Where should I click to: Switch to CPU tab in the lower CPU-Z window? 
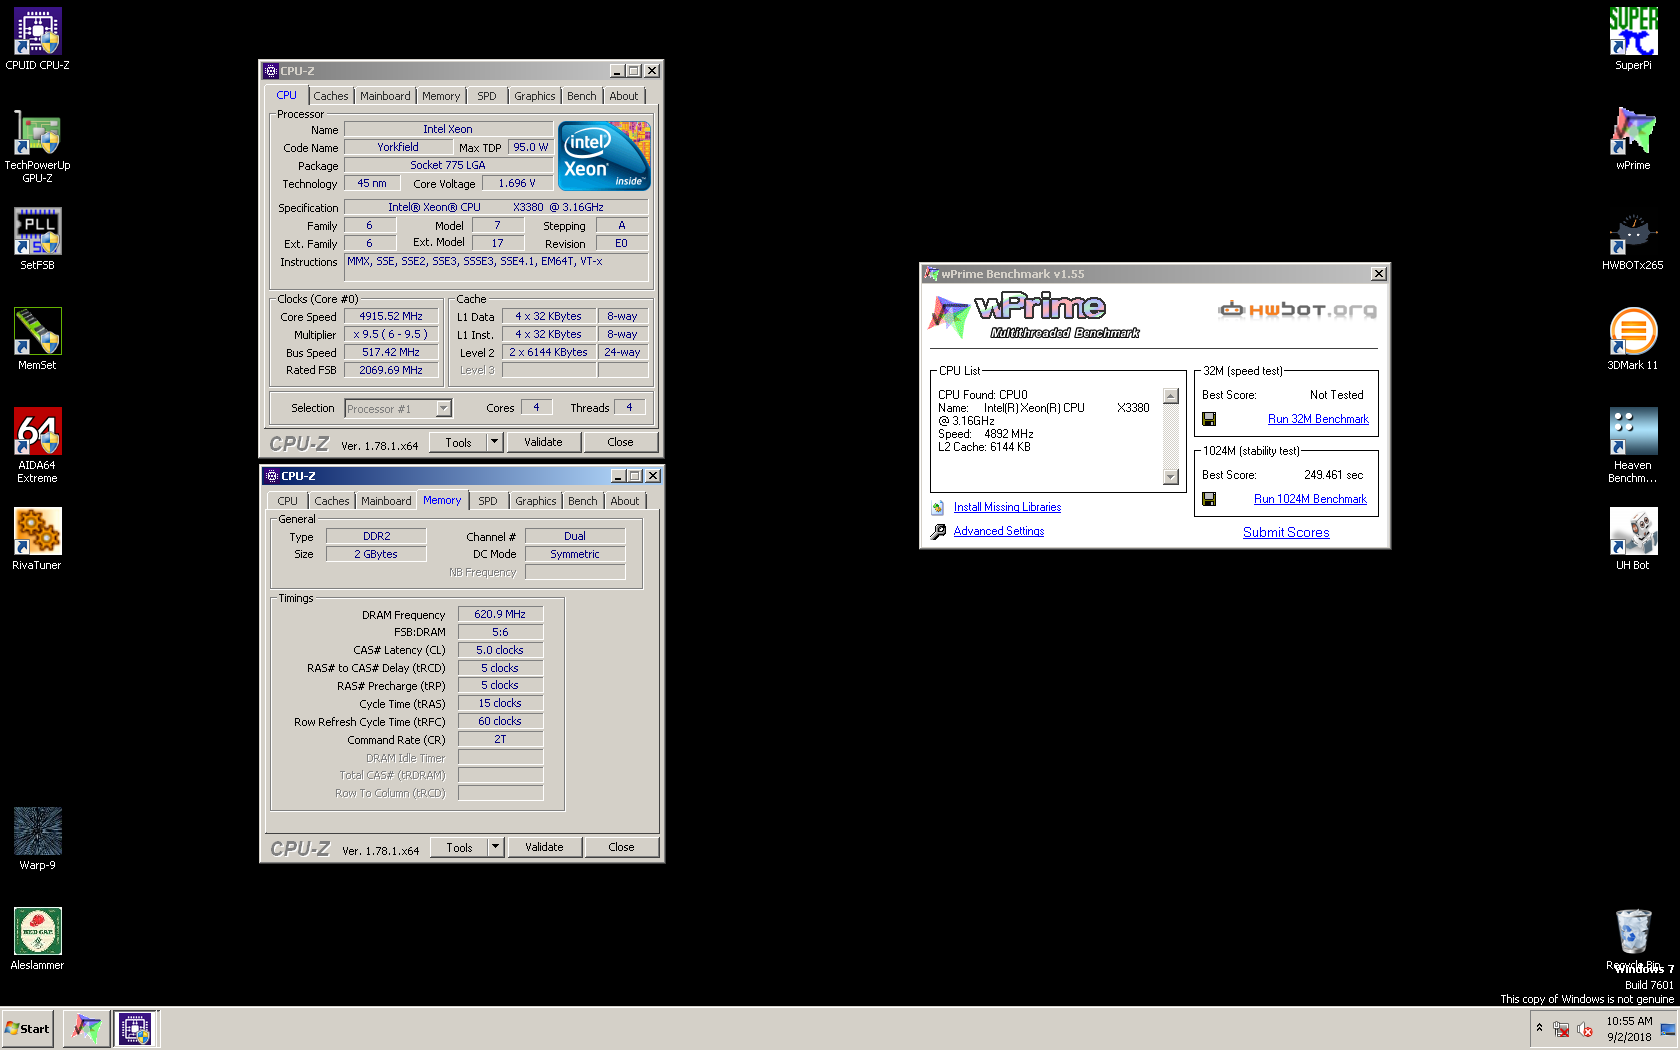click(288, 501)
